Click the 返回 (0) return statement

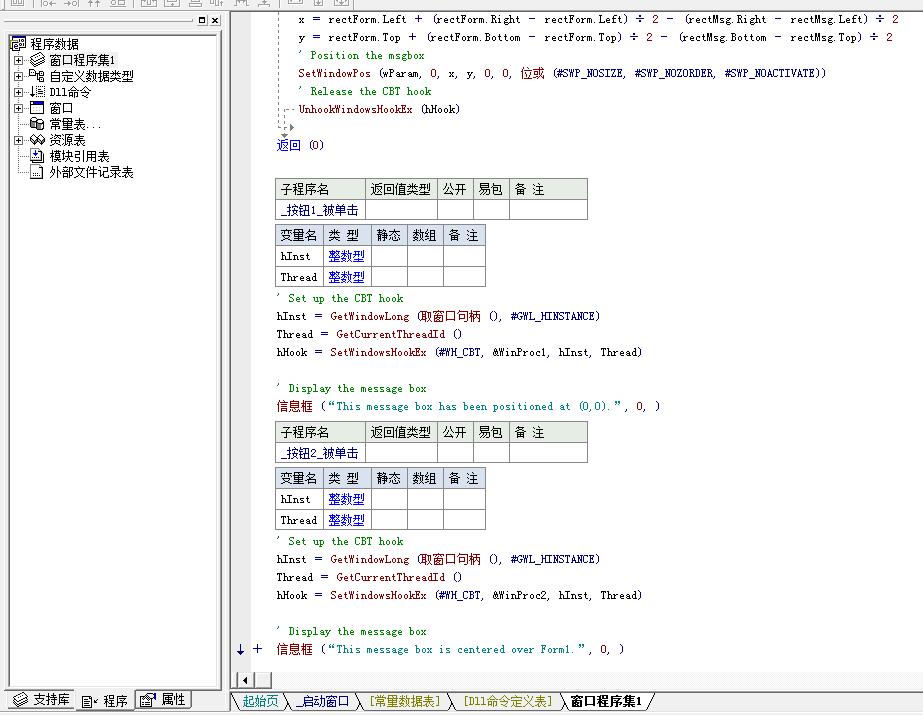pyautogui.click(x=300, y=145)
